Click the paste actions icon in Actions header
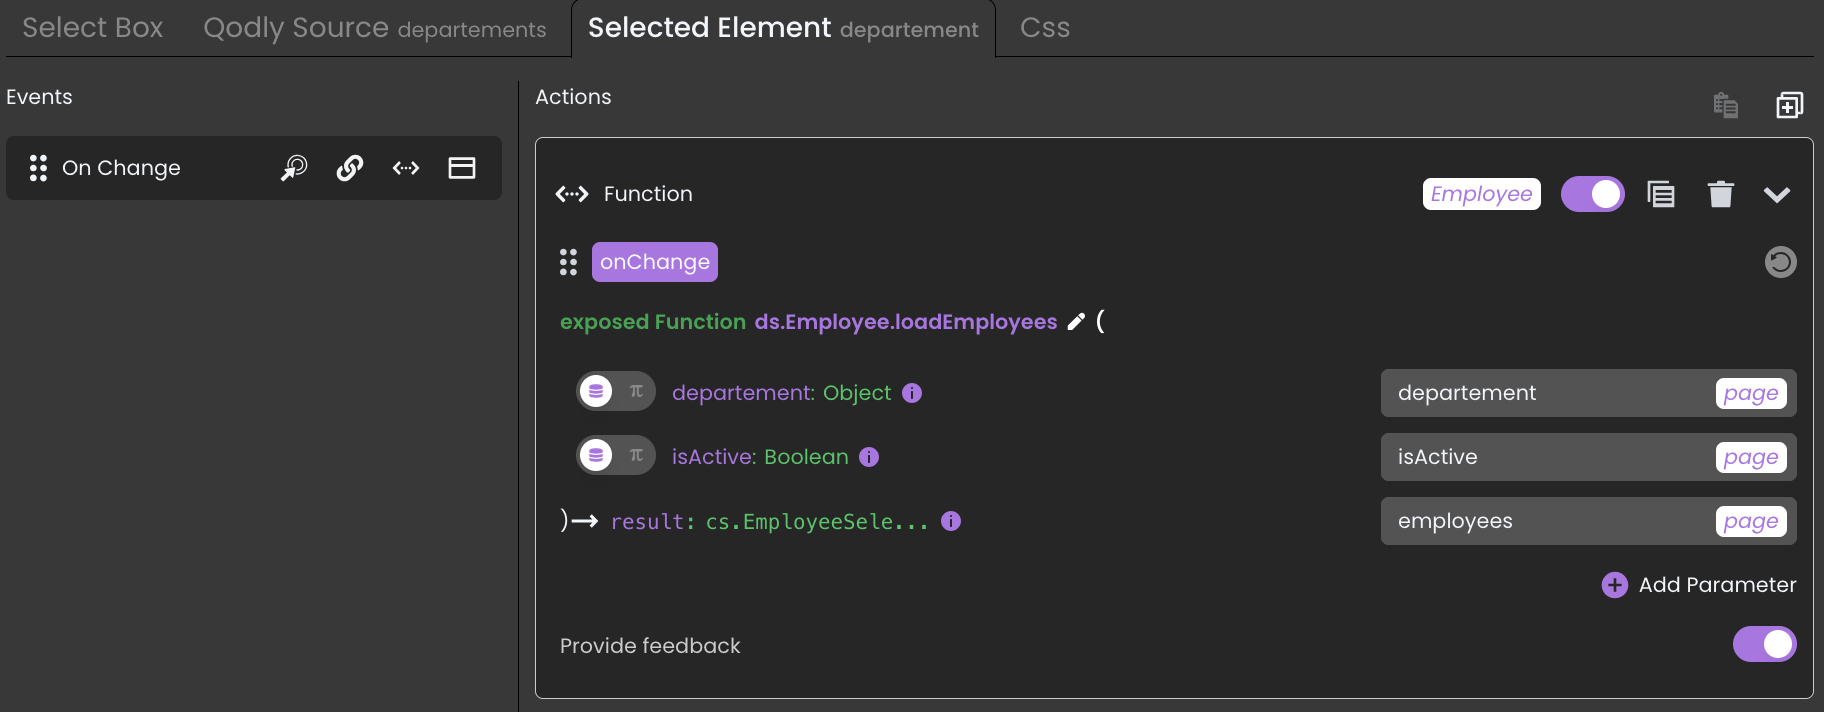 pyautogui.click(x=1725, y=105)
